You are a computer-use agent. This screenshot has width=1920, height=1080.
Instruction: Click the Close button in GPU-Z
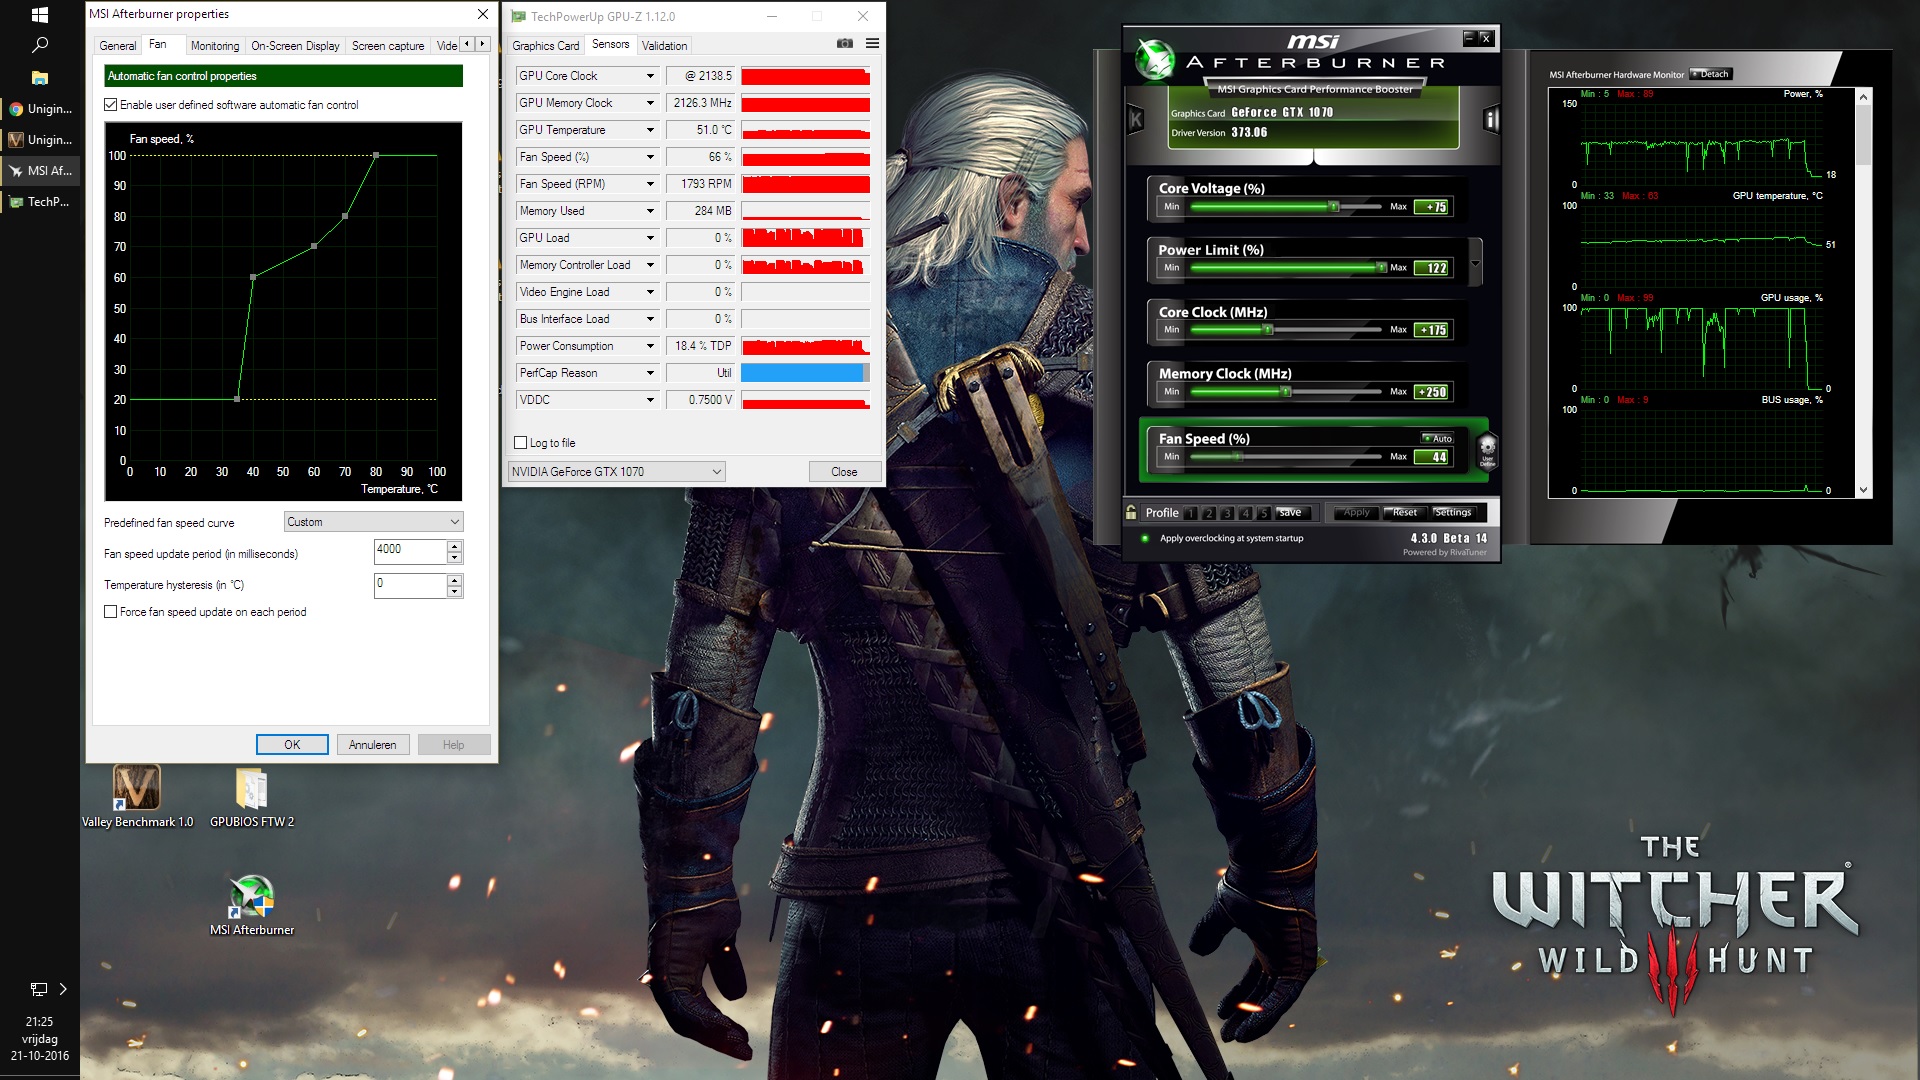click(x=844, y=472)
